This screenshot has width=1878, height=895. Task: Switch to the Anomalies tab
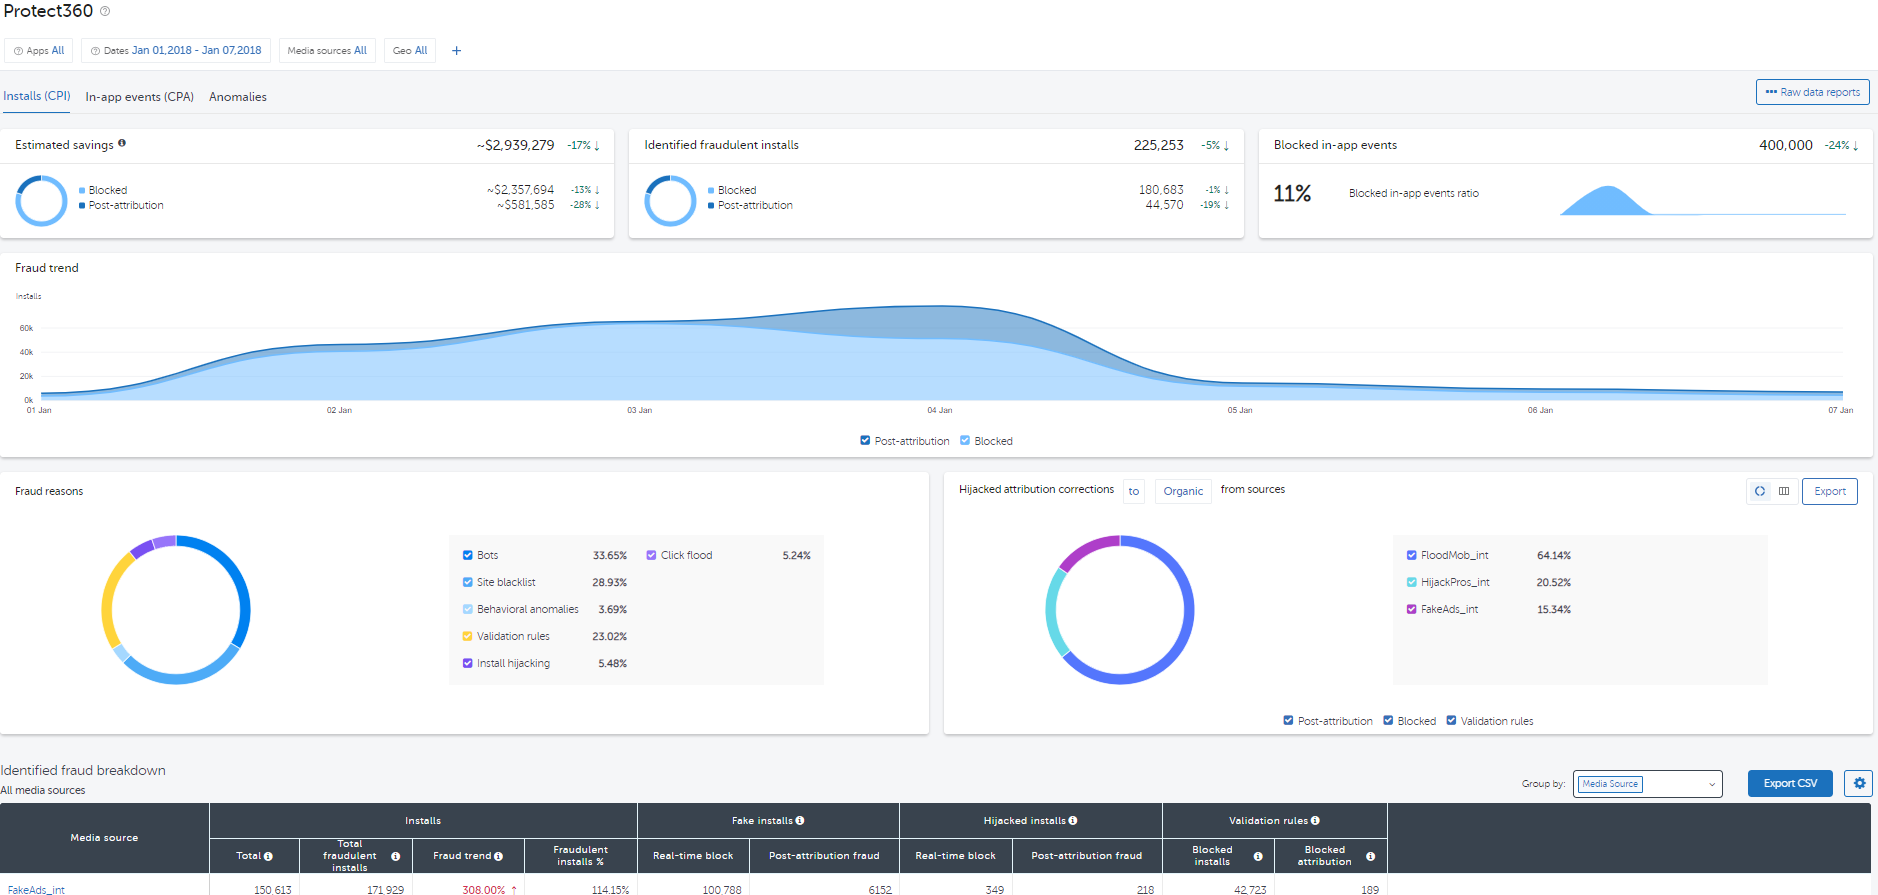coord(238,97)
